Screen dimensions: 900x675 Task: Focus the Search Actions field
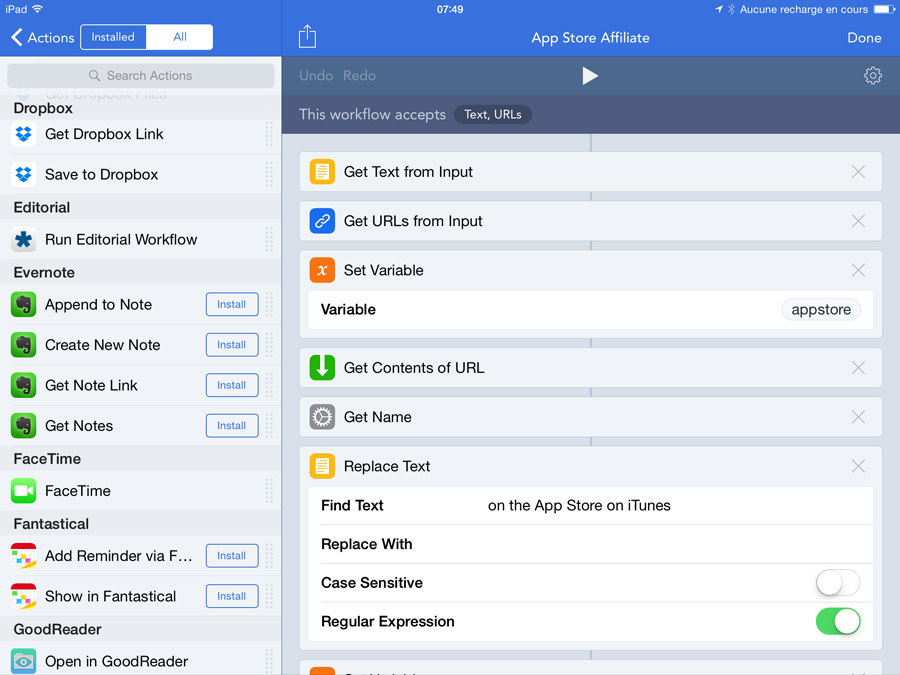pyautogui.click(x=141, y=75)
